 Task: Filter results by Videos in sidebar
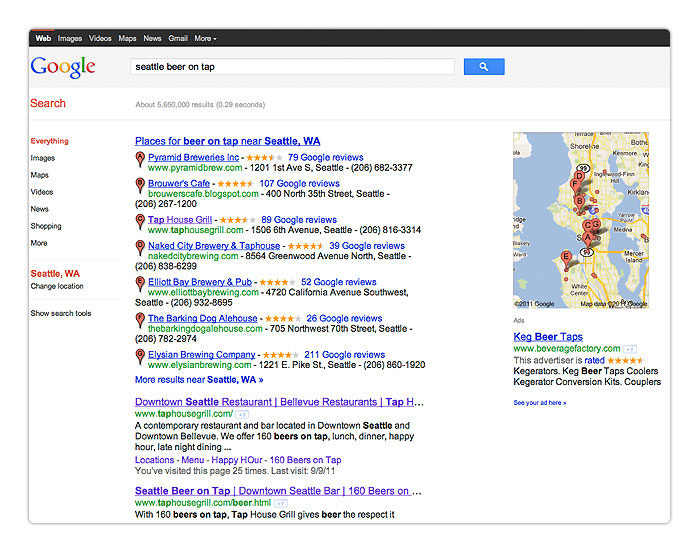[42, 192]
